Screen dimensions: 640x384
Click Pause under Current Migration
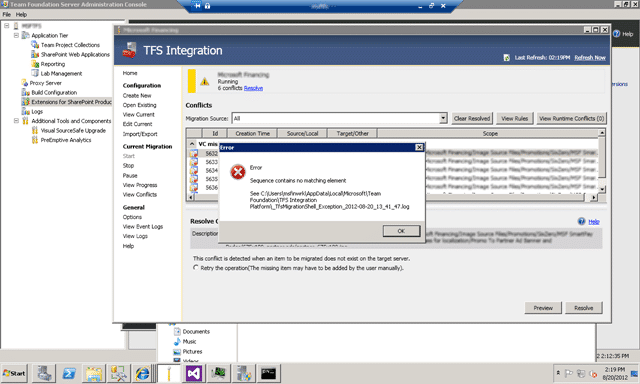(130, 175)
